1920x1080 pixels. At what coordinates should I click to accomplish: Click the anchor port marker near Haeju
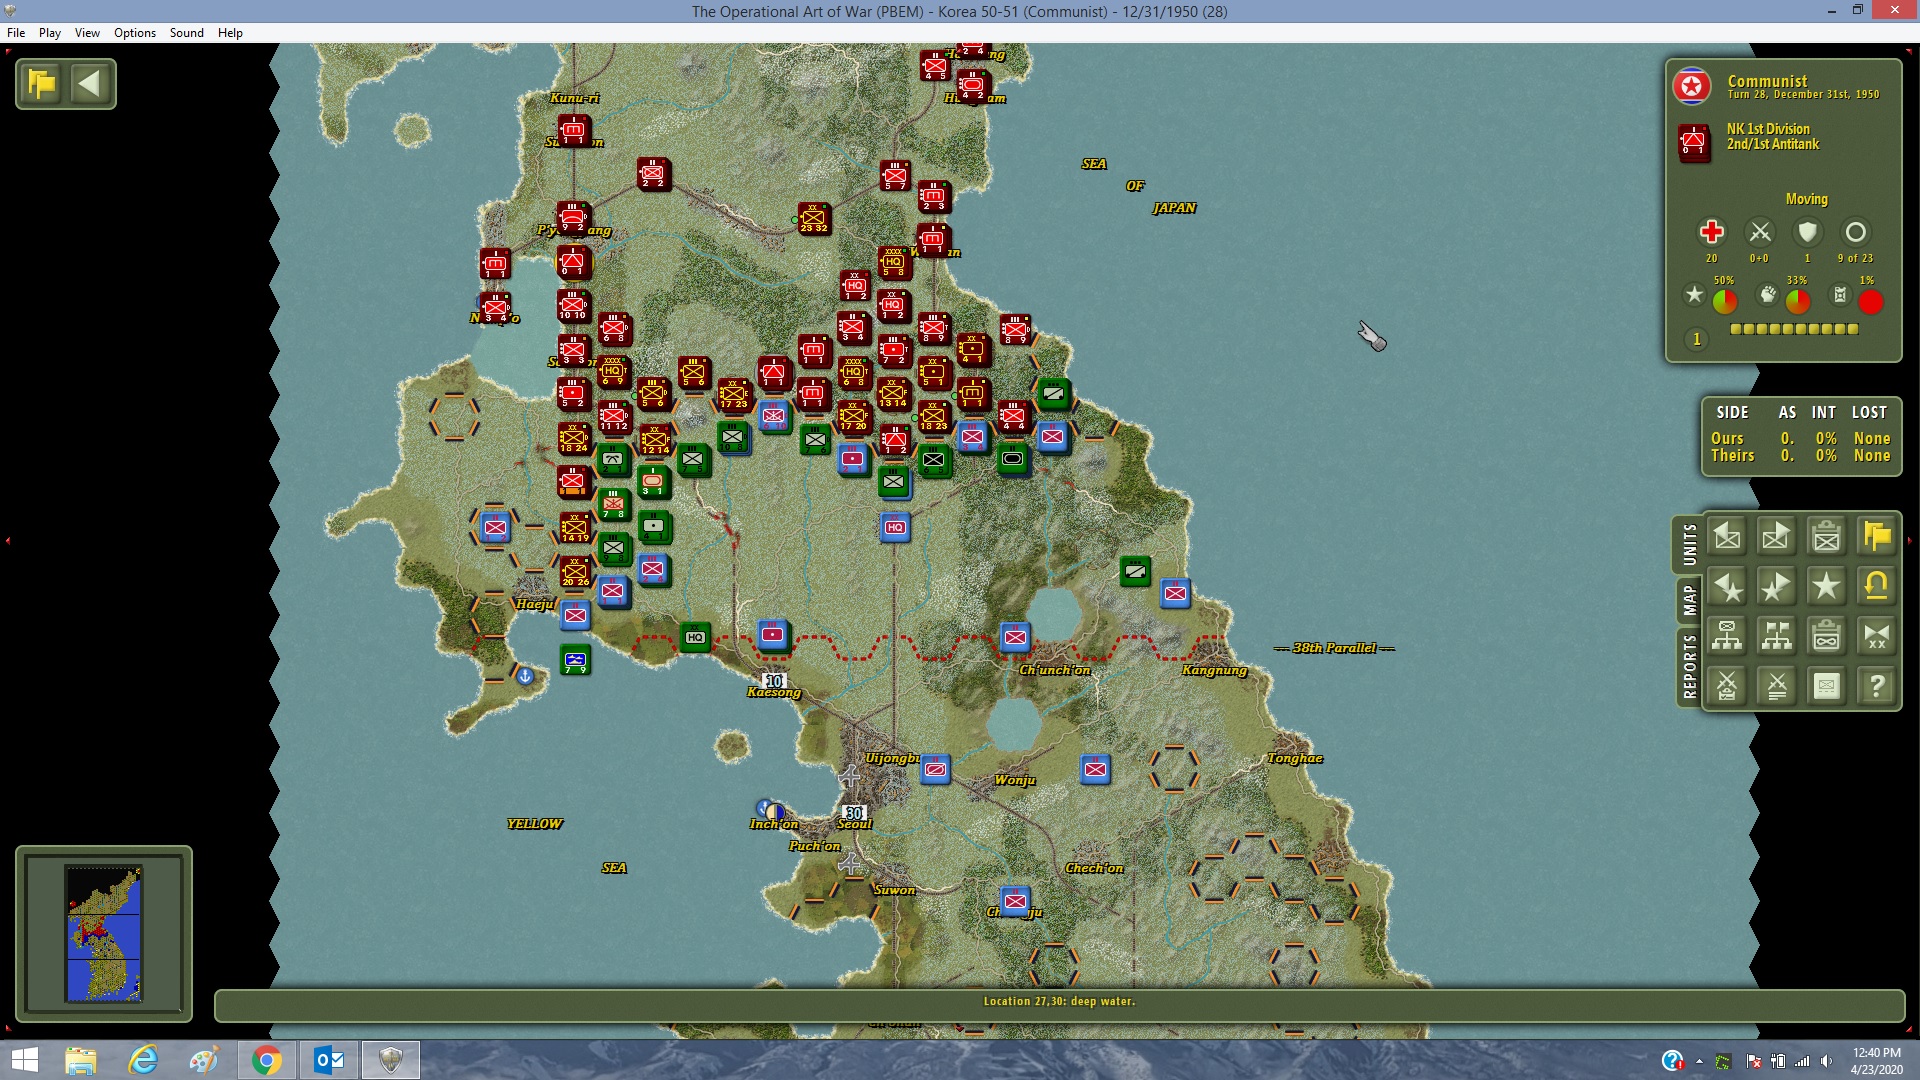(525, 676)
